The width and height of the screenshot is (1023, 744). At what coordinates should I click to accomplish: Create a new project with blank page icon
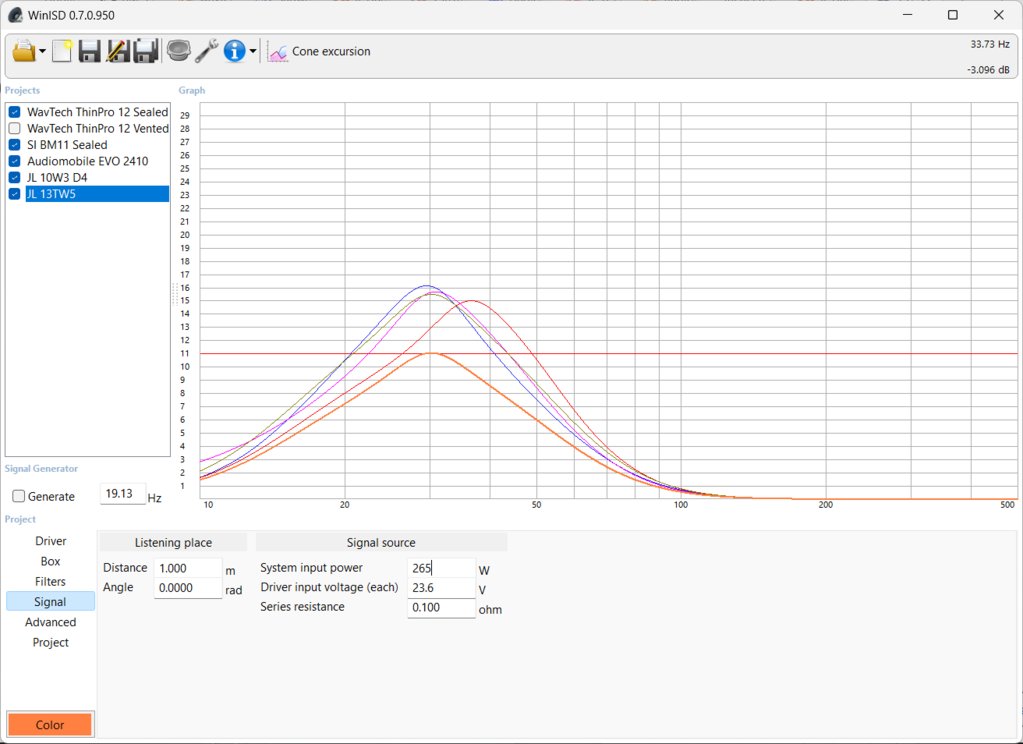[62, 51]
